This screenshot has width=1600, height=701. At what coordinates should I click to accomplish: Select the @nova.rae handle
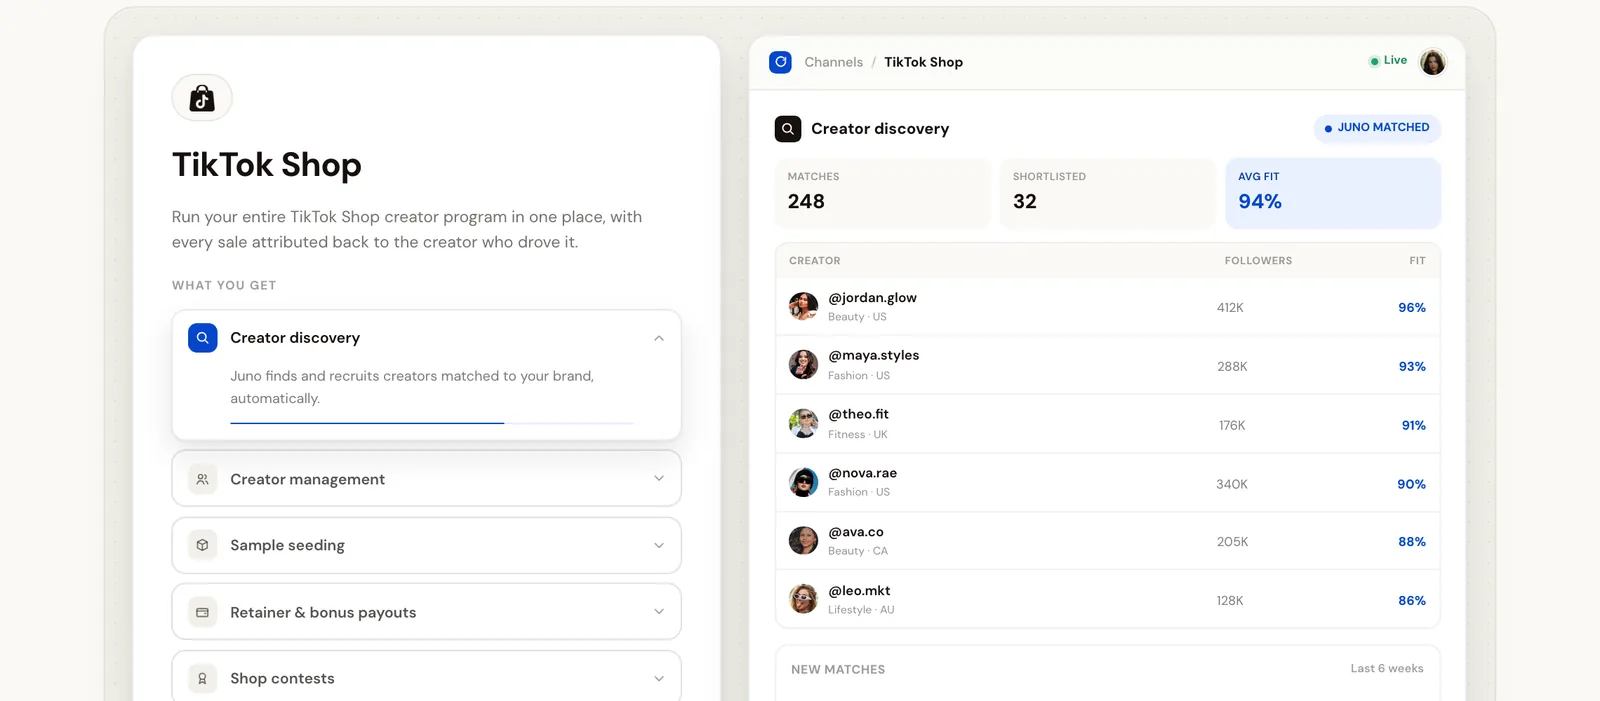tap(862, 473)
